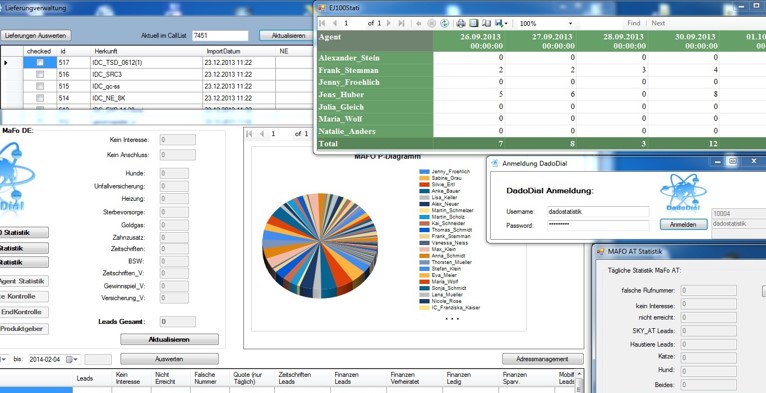Toggle Print Layout view icon
Viewport: 766px width, 393px height.
tap(473, 23)
